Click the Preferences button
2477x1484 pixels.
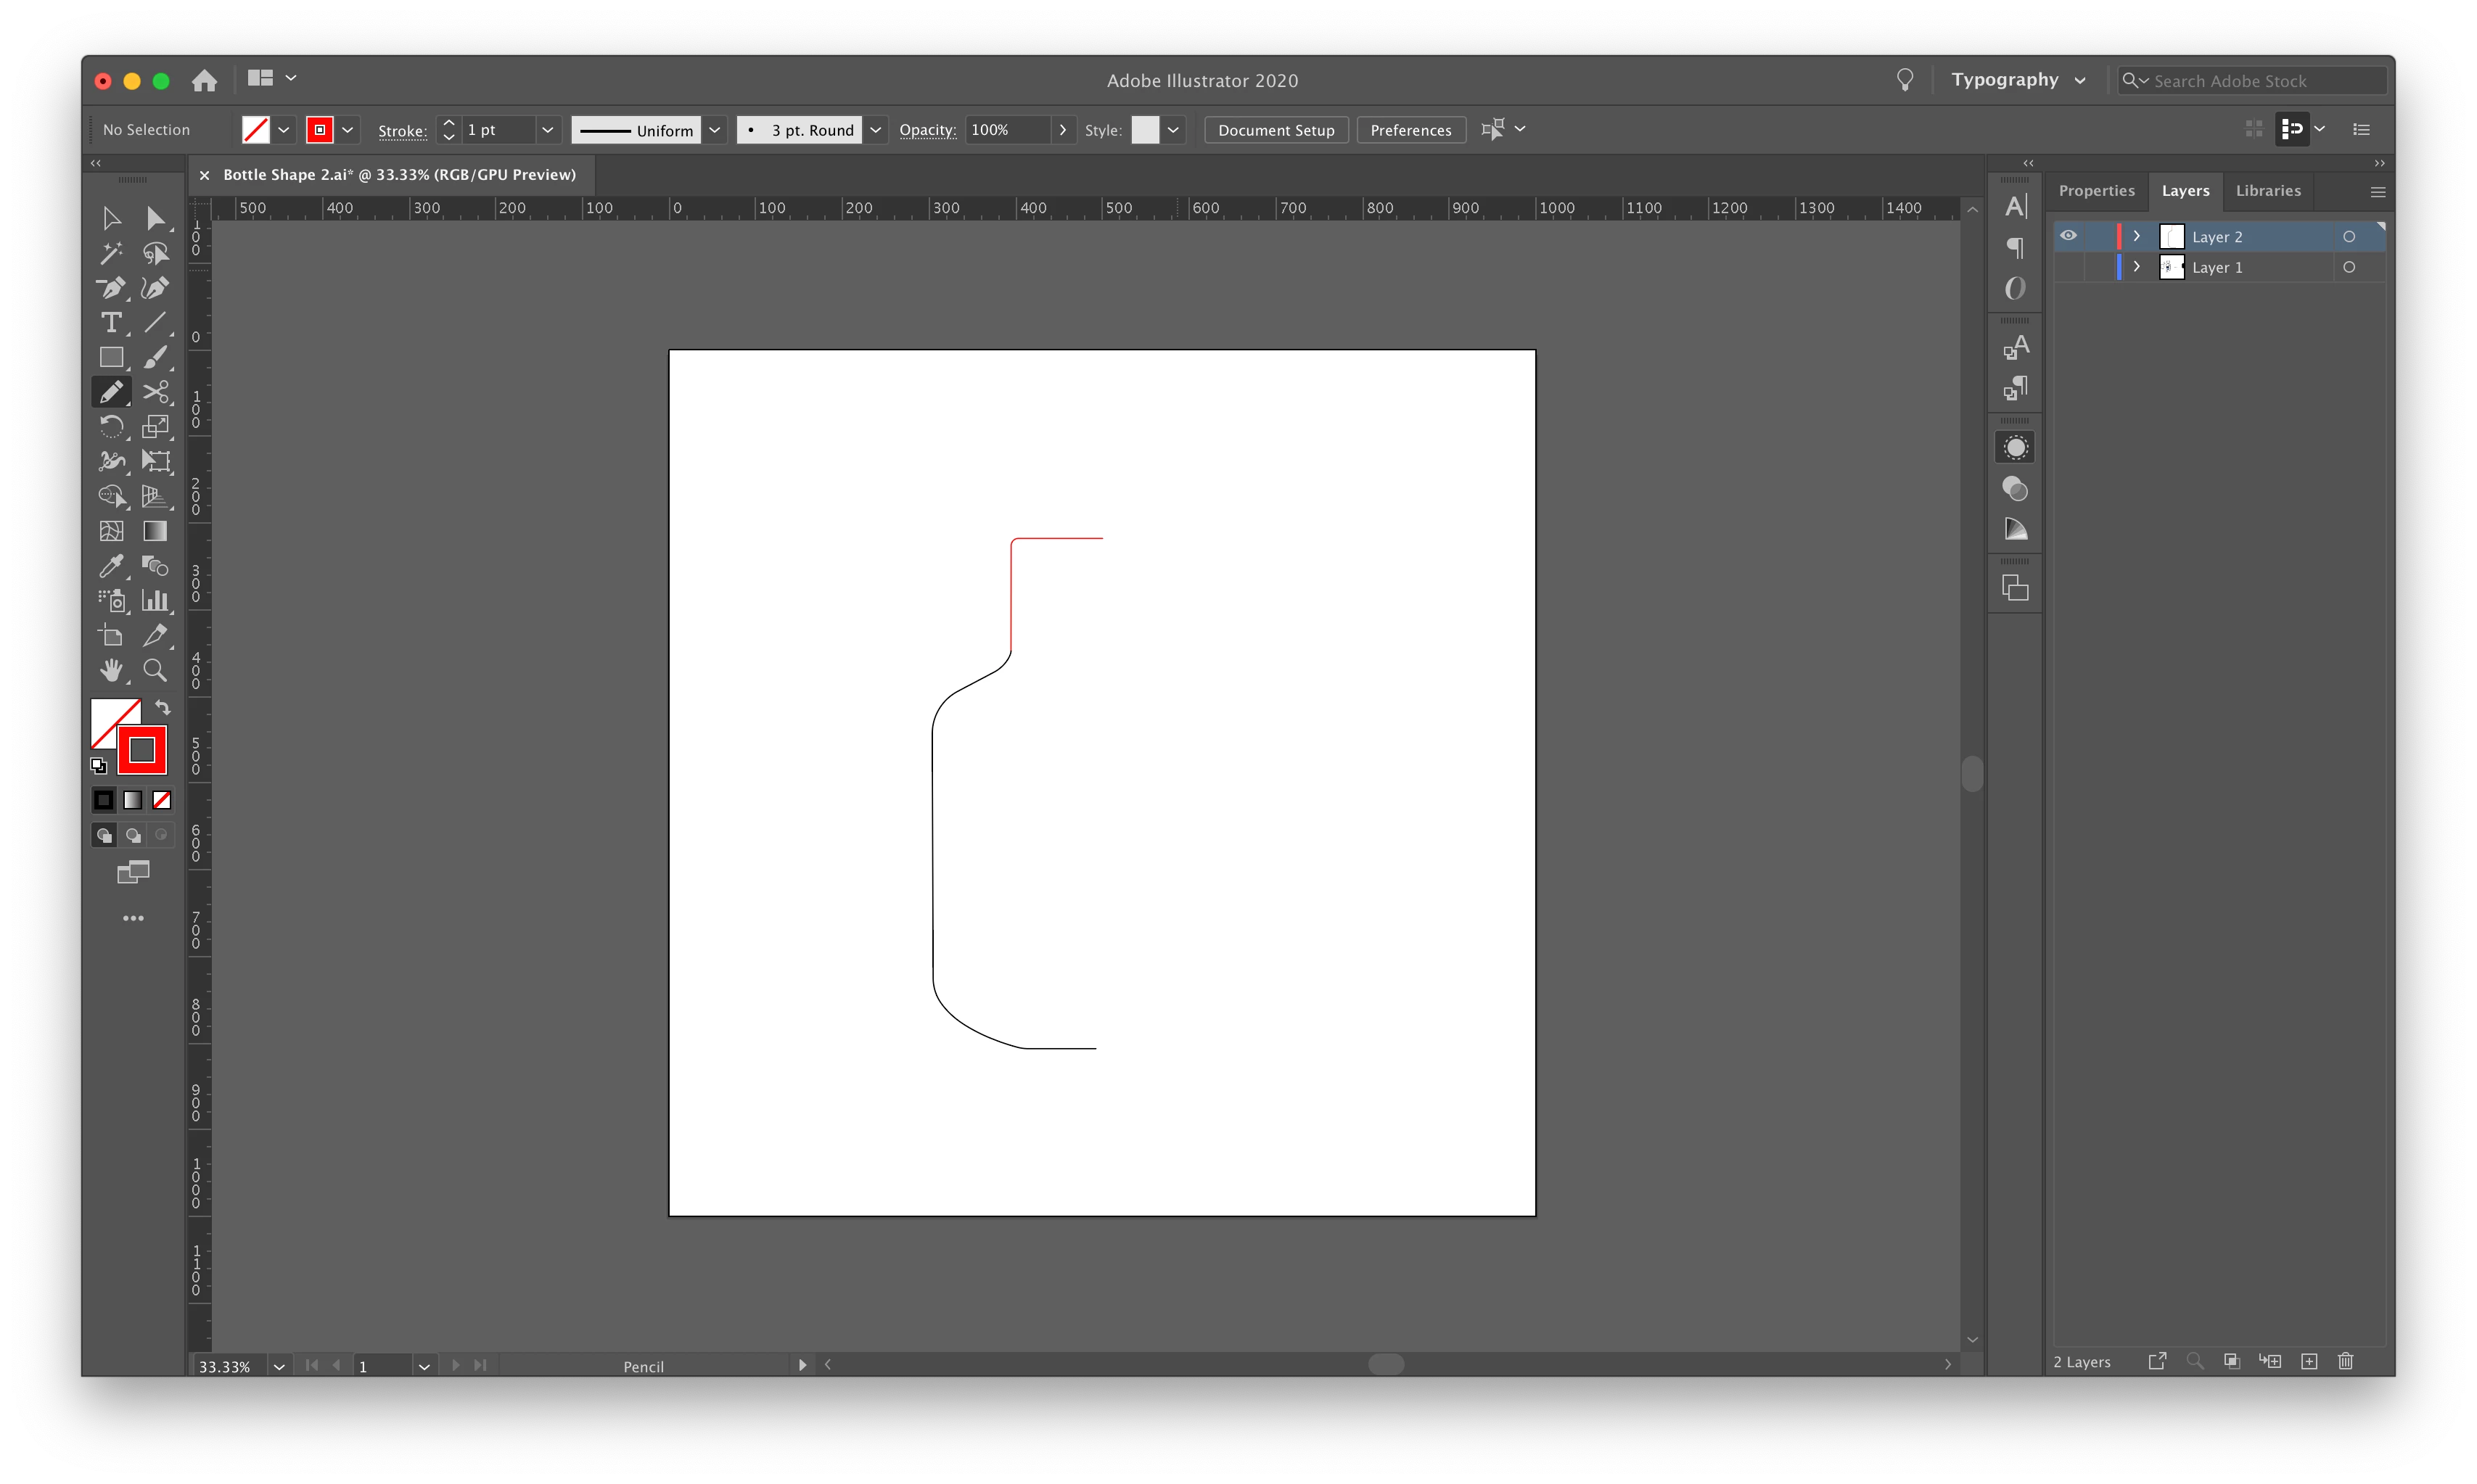pyautogui.click(x=1410, y=130)
